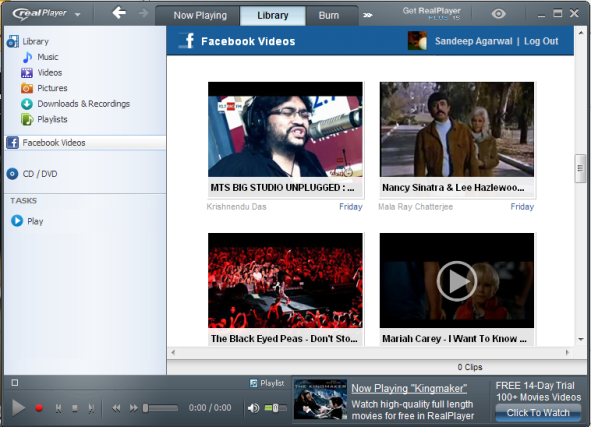Click the Kingmaker movie poster thumbnail

(x=320, y=400)
